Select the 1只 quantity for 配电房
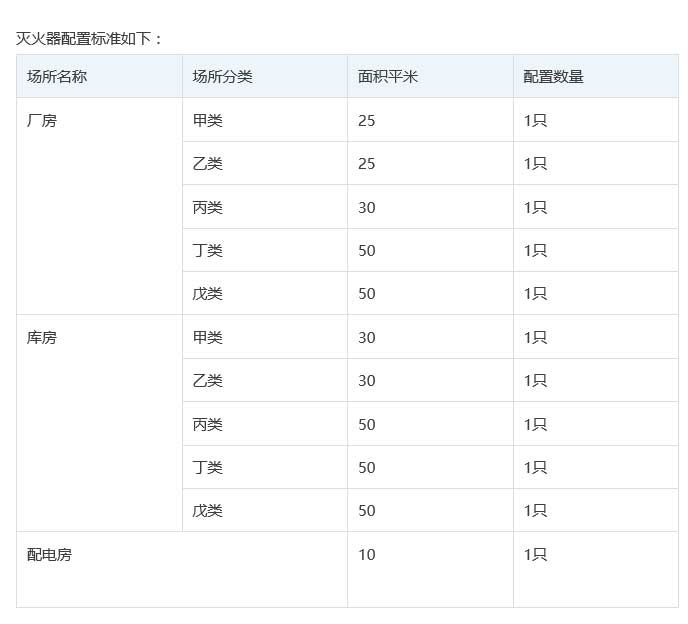Viewport: 688px width, 624px height. click(x=535, y=554)
